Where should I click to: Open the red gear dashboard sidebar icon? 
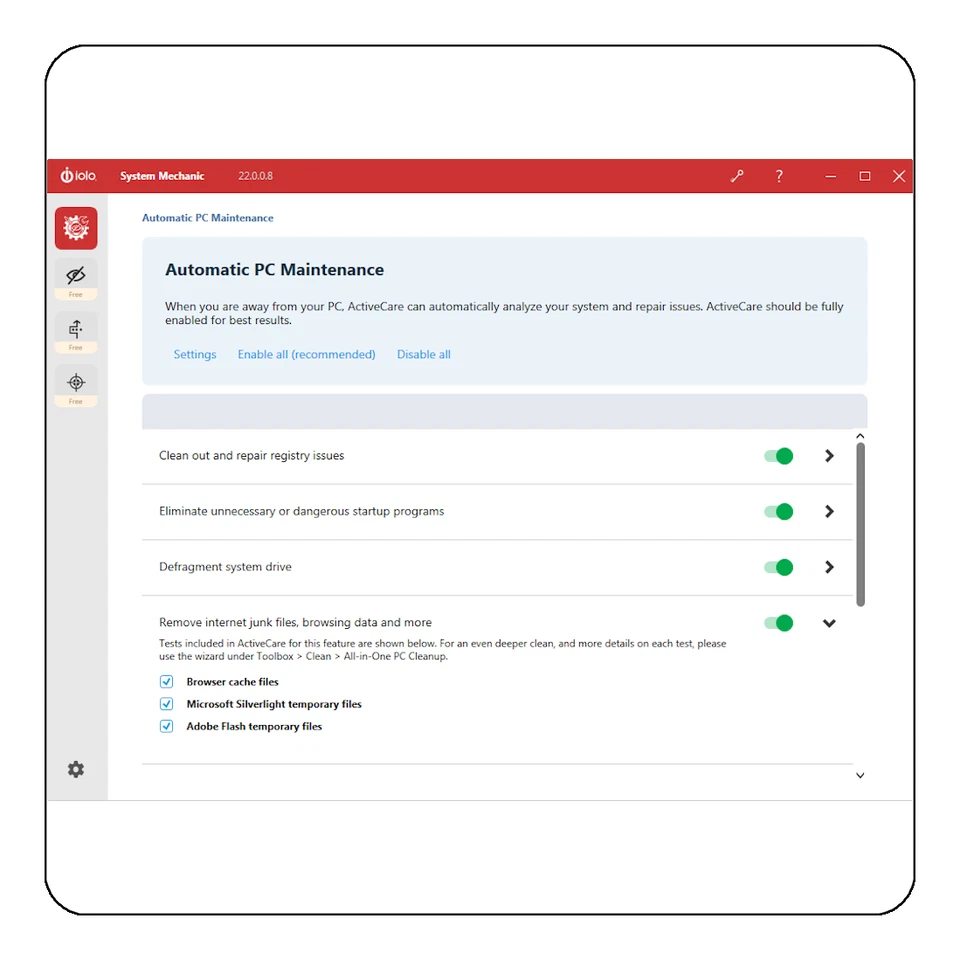[76, 228]
